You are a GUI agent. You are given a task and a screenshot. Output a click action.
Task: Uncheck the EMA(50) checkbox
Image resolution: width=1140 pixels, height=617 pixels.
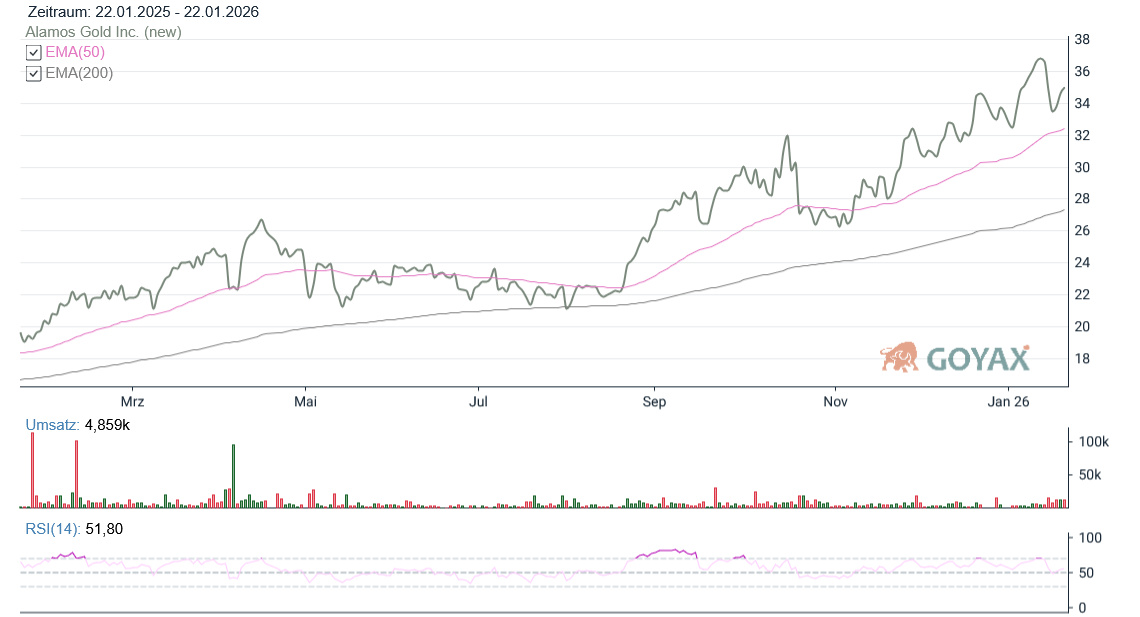(x=34, y=53)
